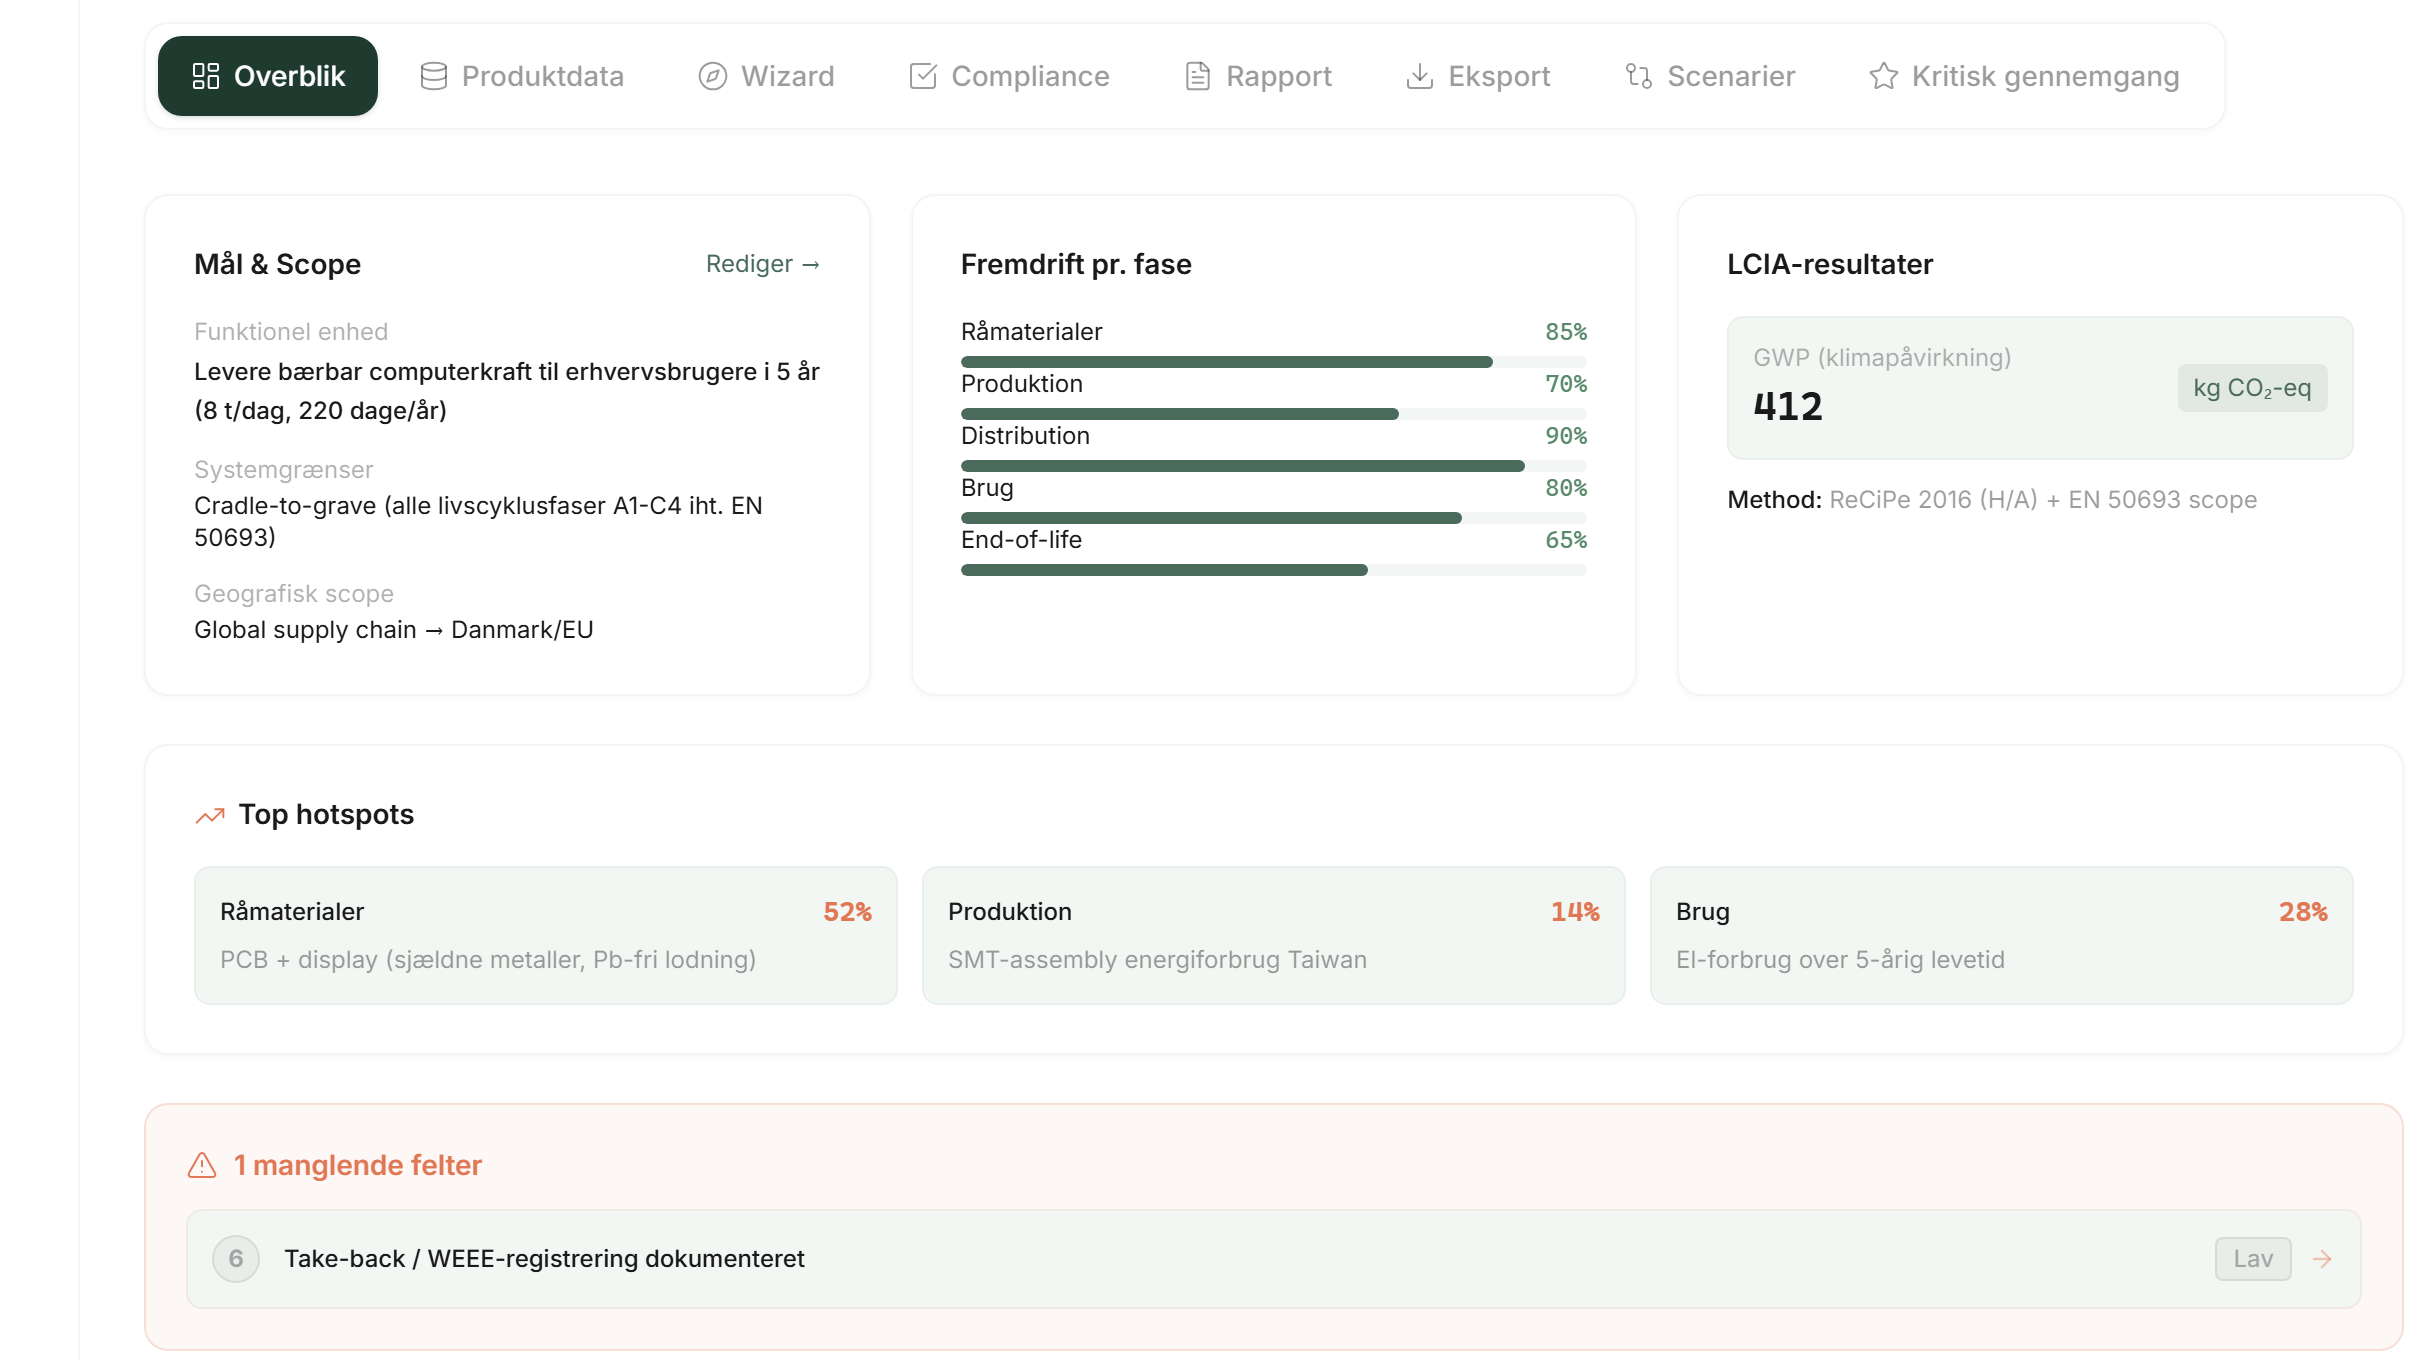Screen dimensions: 2420x1360
Task: Click the Rediger link in Mål & Scope
Action: pyautogui.click(x=763, y=264)
